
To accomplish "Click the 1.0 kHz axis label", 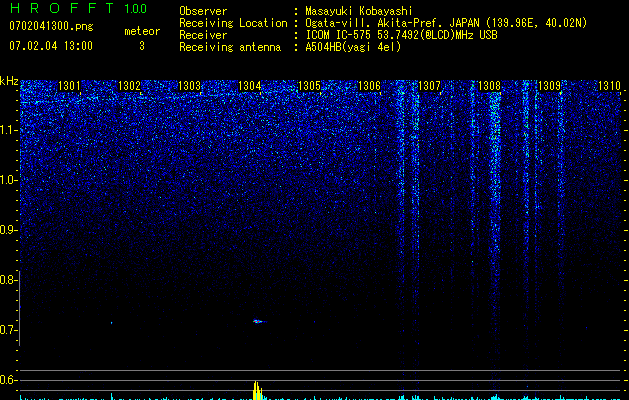I will tap(9, 180).
